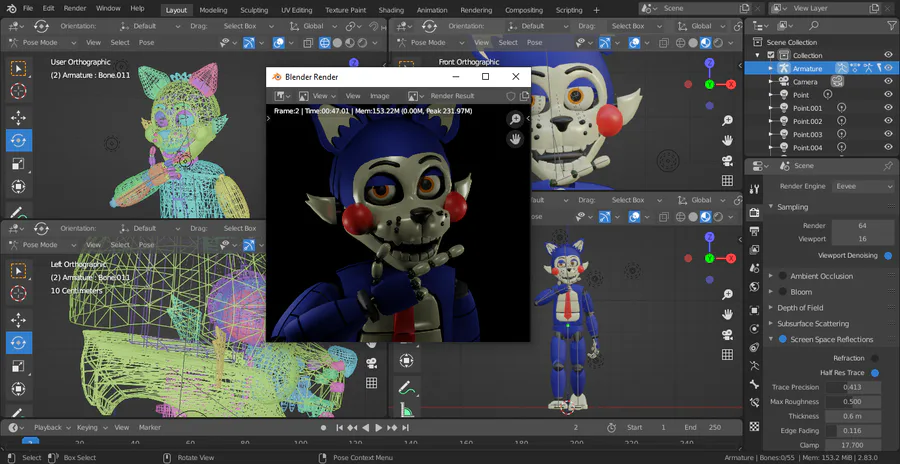The height and width of the screenshot is (464, 900).
Task: Select the Select Box tool in User Orthographic viewport
Action: click(x=19, y=69)
